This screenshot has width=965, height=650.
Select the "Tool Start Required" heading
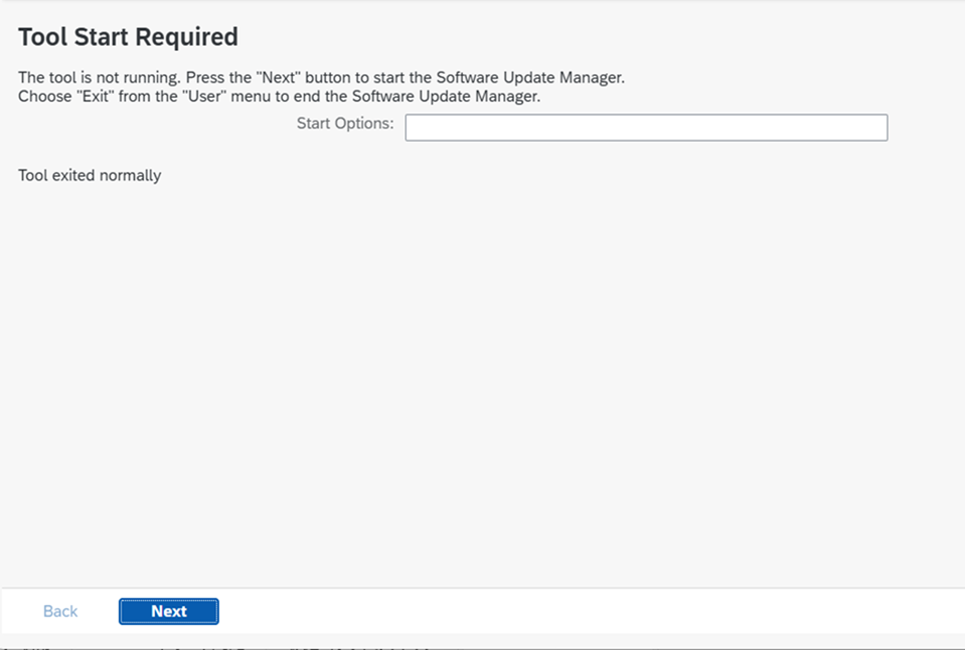coord(128,37)
